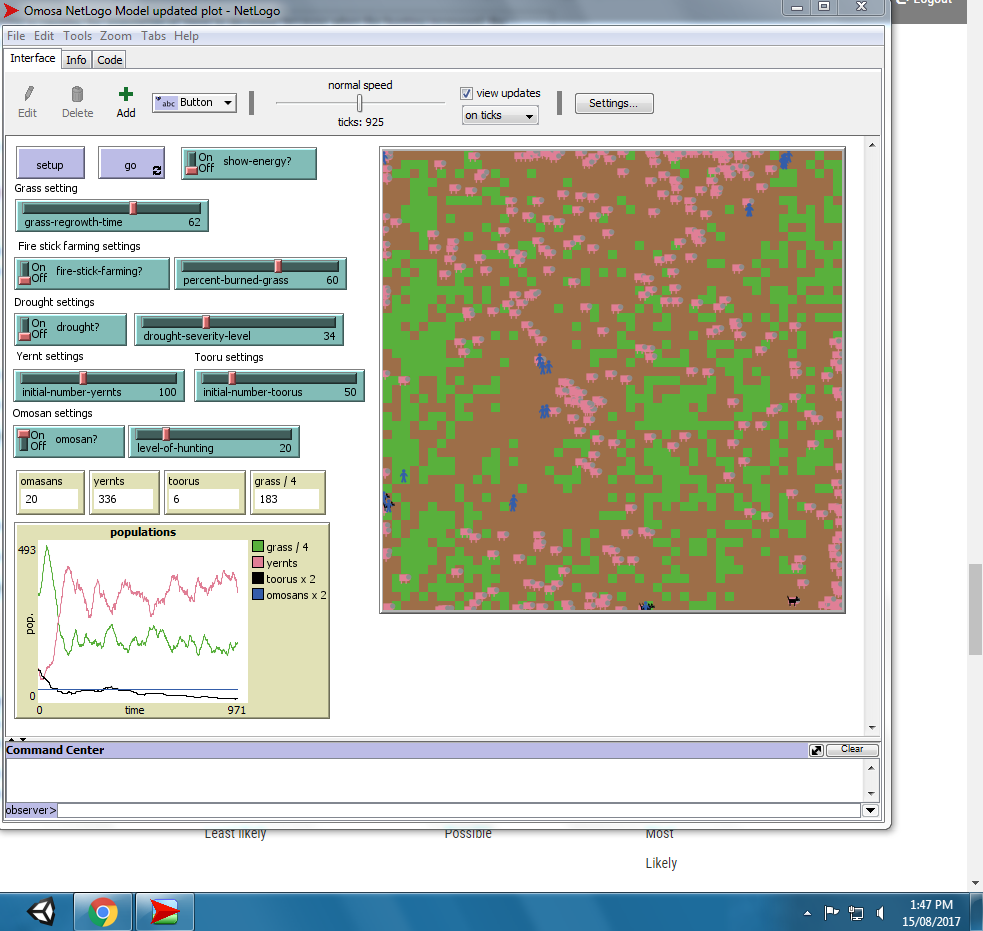Image resolution: width=983 pixels, height=931 pixels.
Task: Open the Edit menu
Action: pyautogui.click(x=44, y=36)
